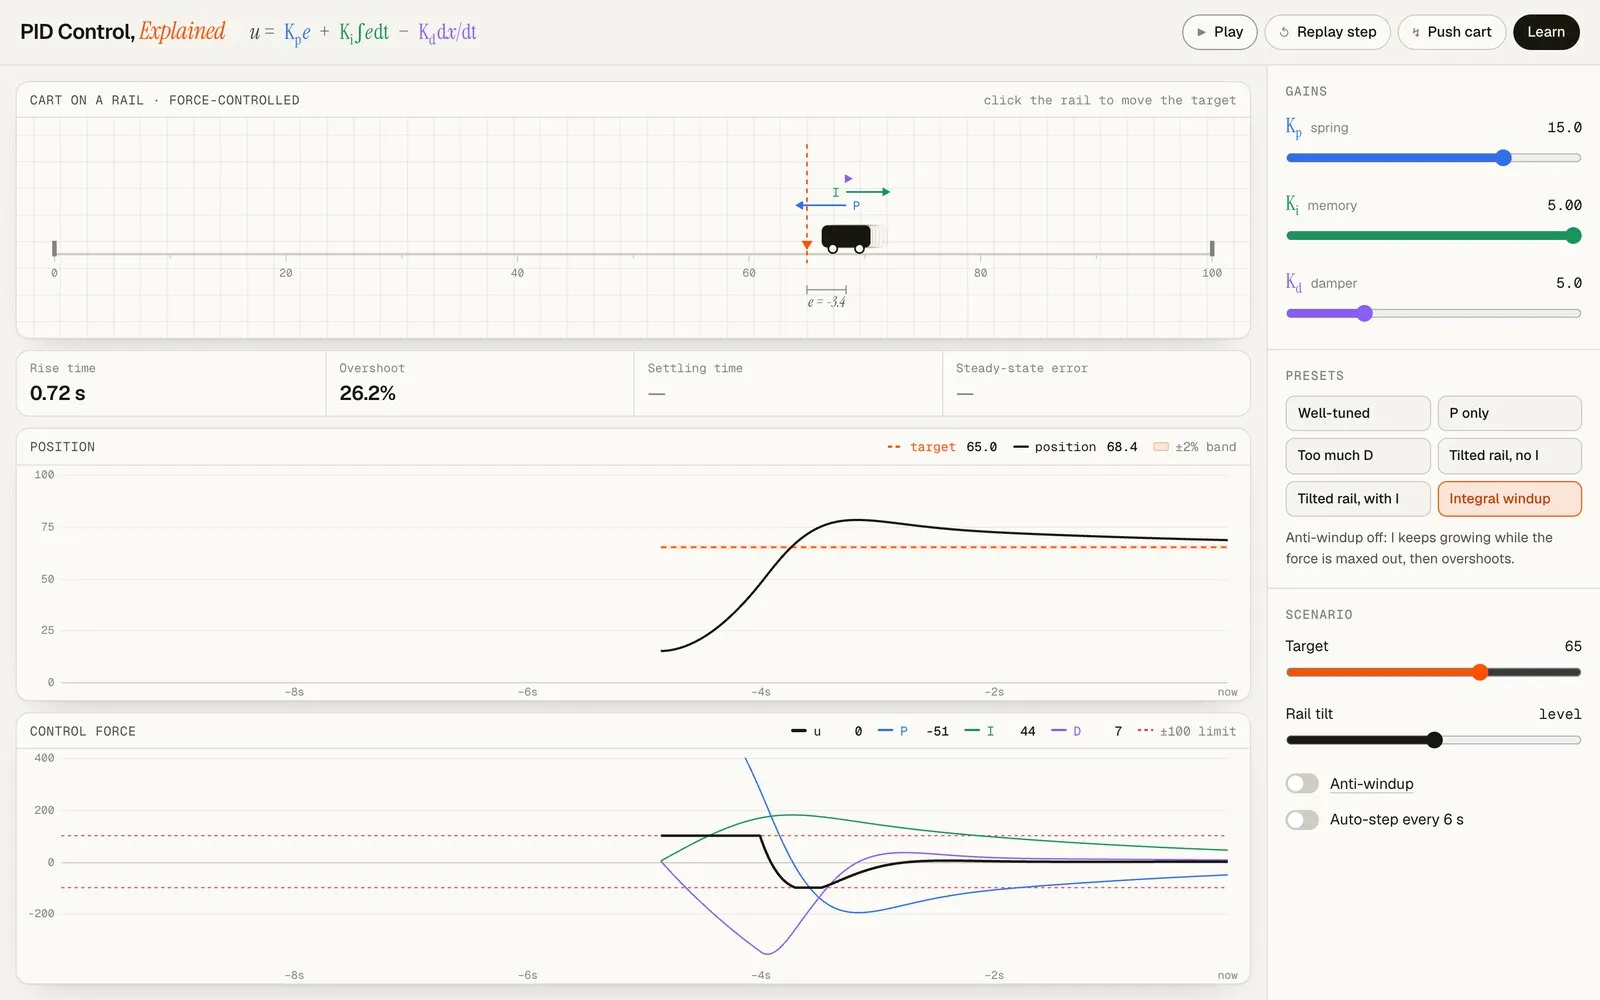Click the rail at the 80 mark
Image resolution: width=1600 pixels, height=1000 pixels.
[980, 255]
